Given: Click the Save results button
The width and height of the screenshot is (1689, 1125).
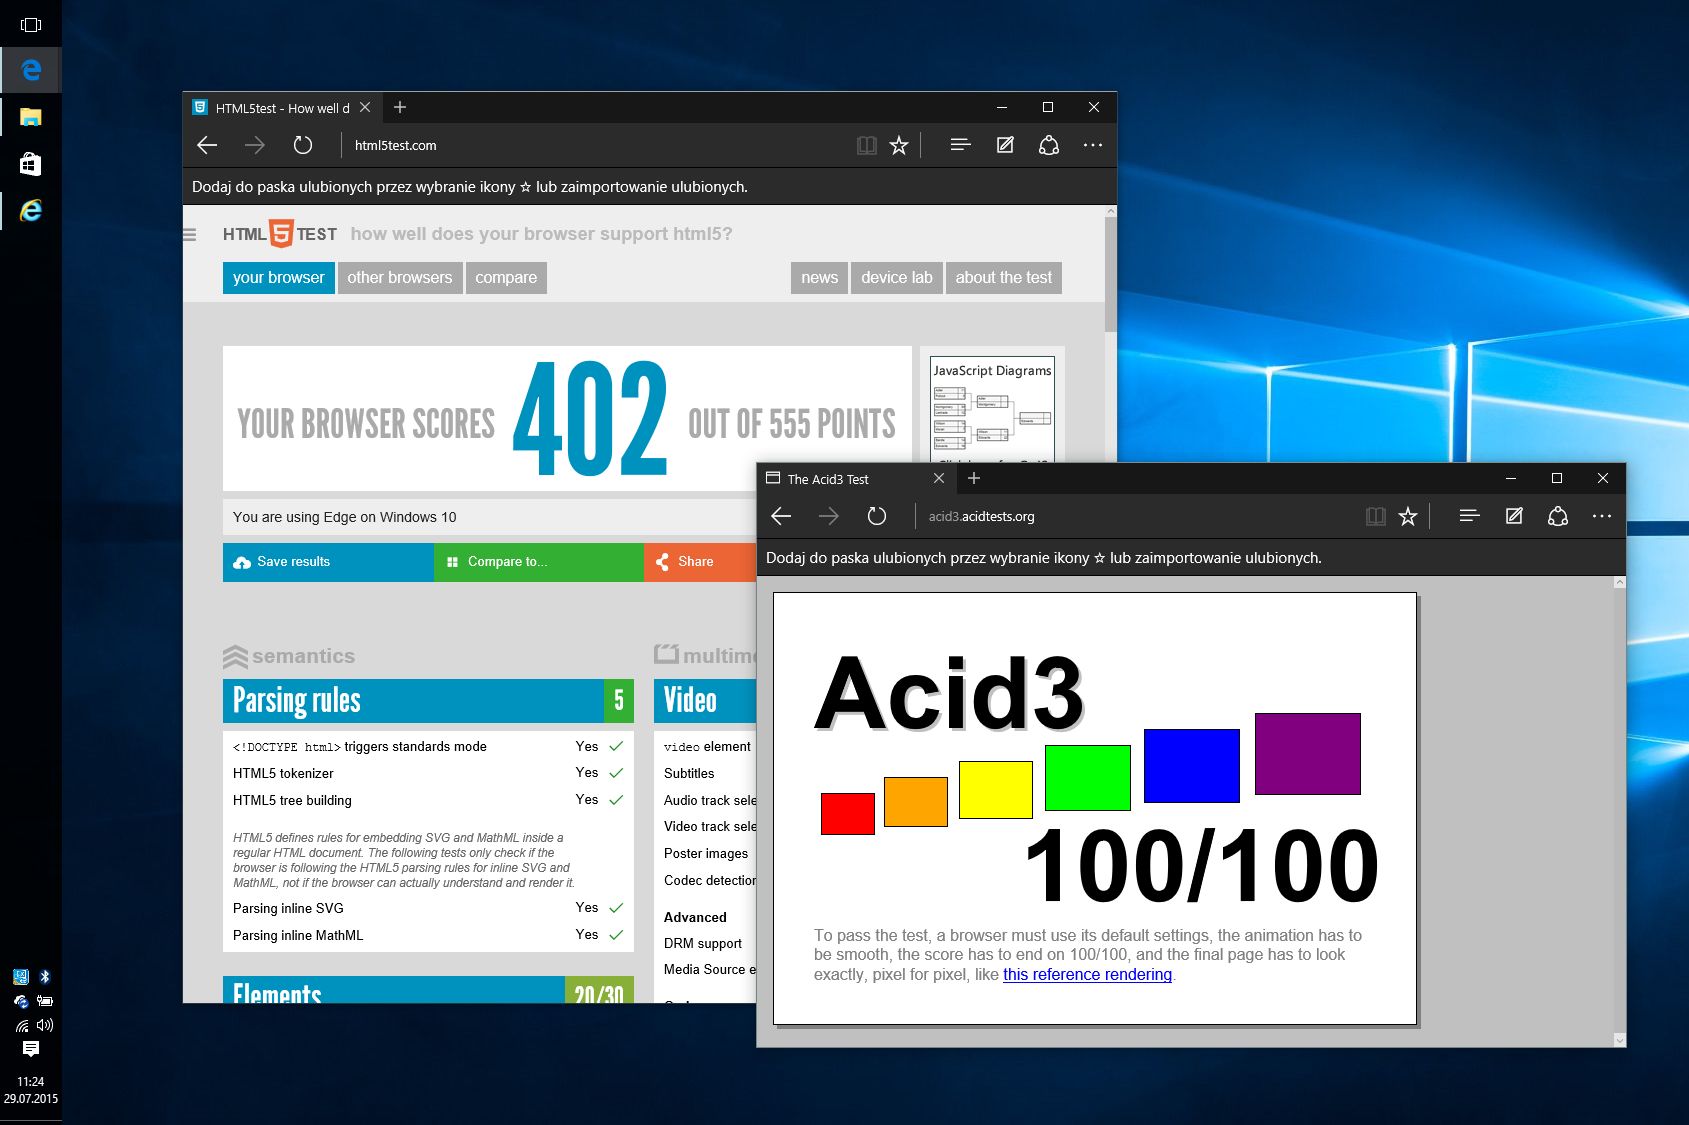Looking at the screenshot, I should coord(328,562).
